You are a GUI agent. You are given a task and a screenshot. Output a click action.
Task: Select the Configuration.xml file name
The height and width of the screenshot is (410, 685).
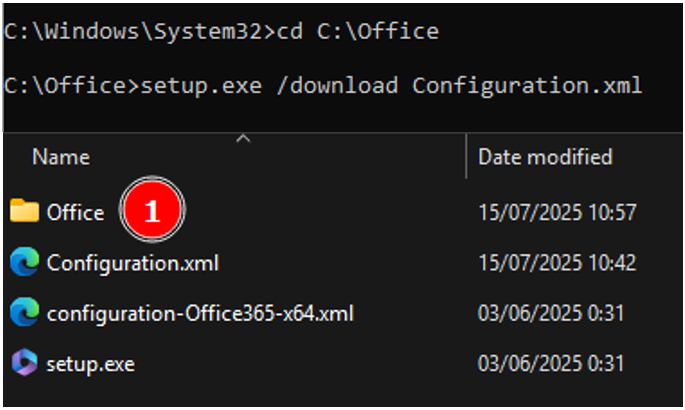coord(133,263)
